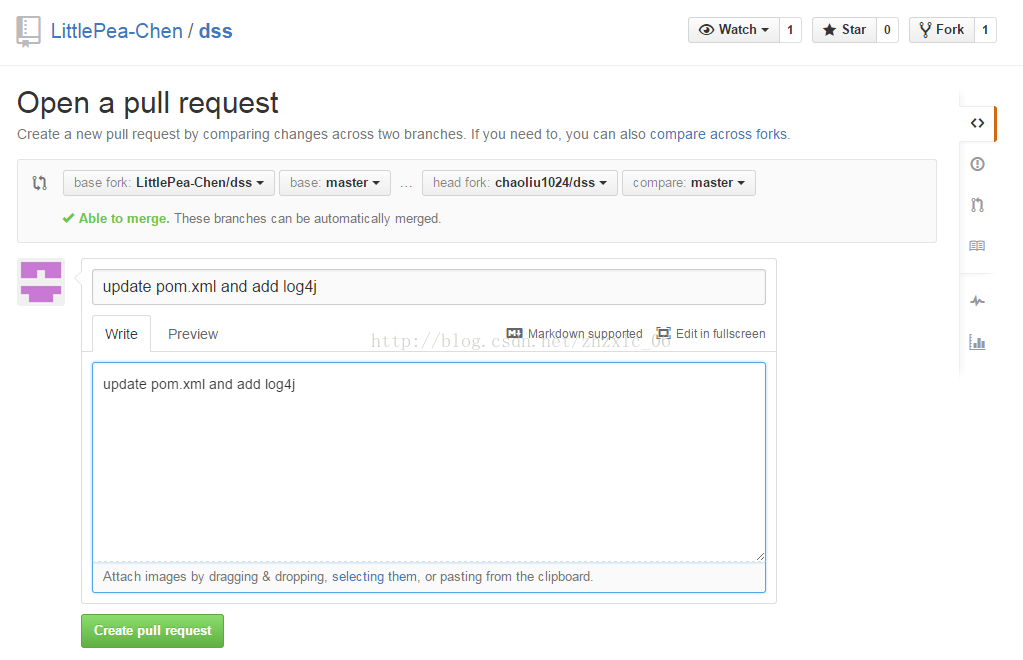1023x660 pixels.
Task: View the stargazers count 0
Action: 887,30
